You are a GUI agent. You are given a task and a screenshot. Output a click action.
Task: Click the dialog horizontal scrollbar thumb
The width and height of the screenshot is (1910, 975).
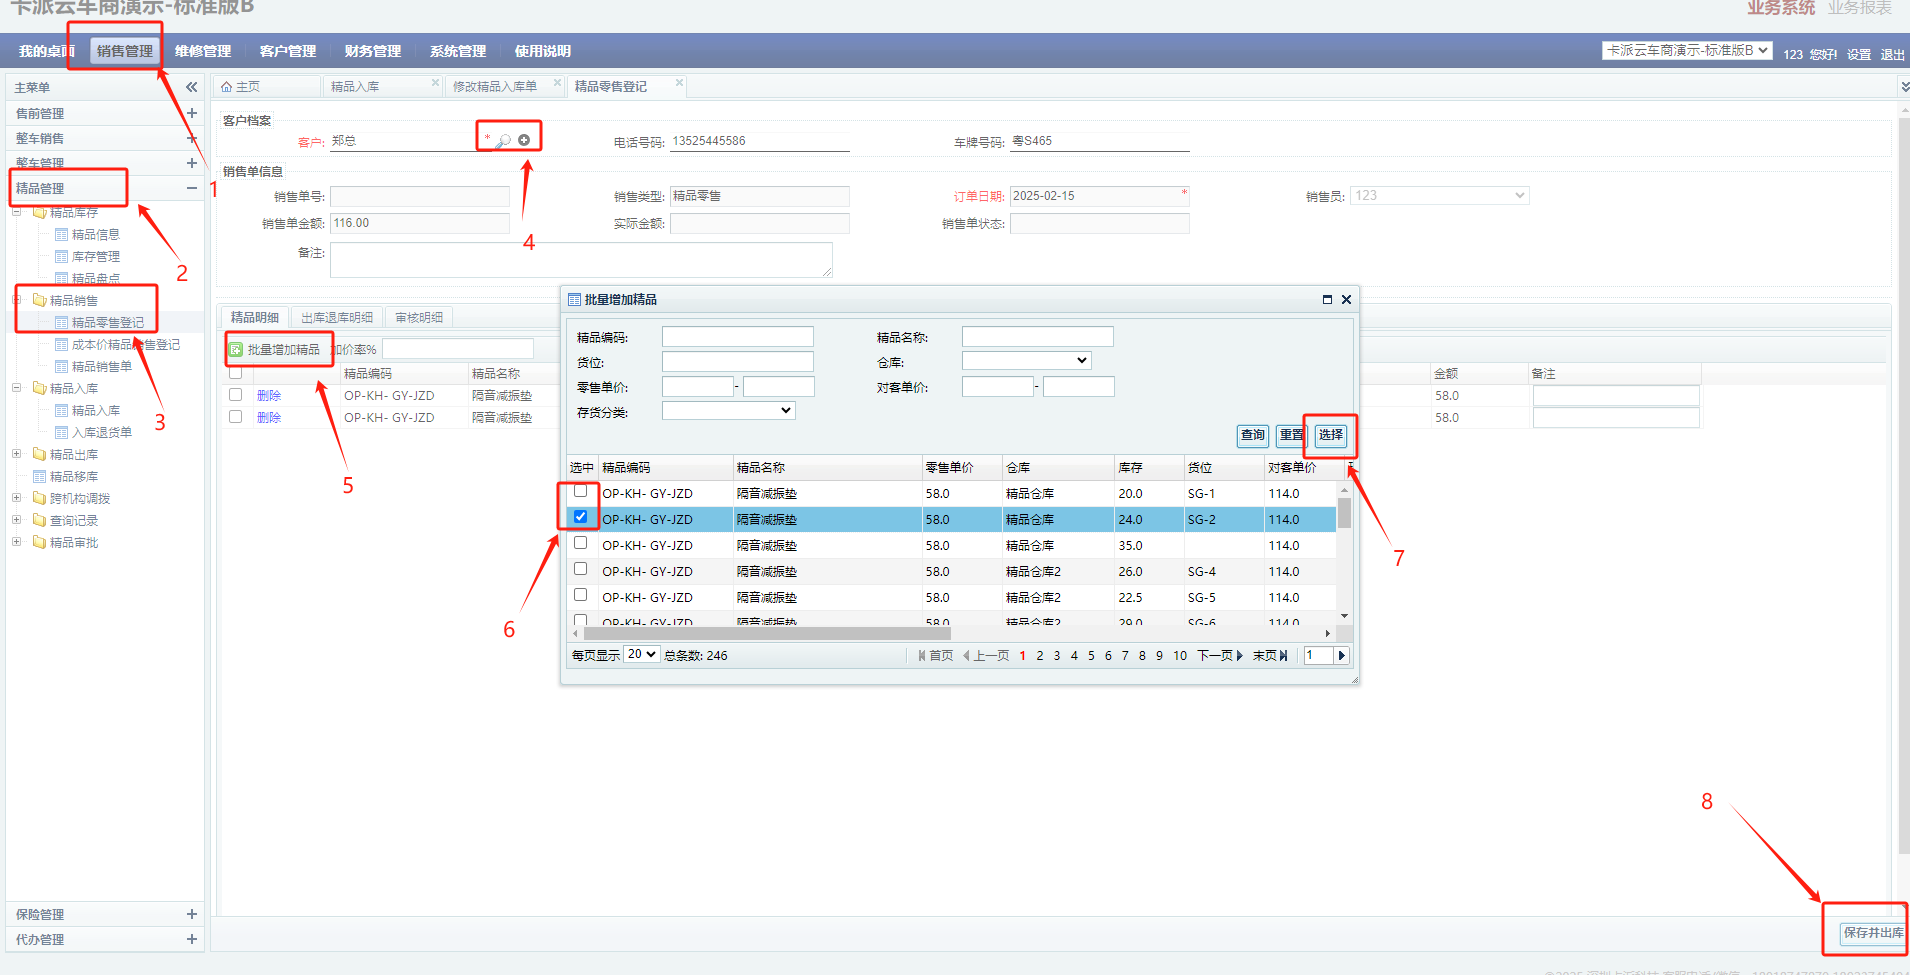pos(766,634)
